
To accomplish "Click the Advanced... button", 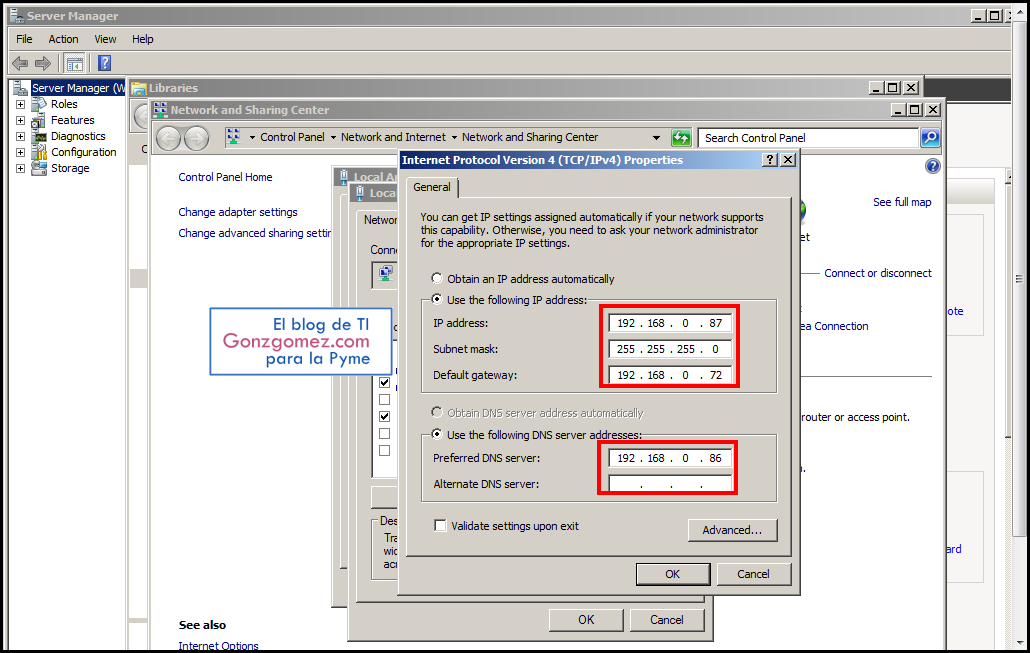I will click(732, 530).
